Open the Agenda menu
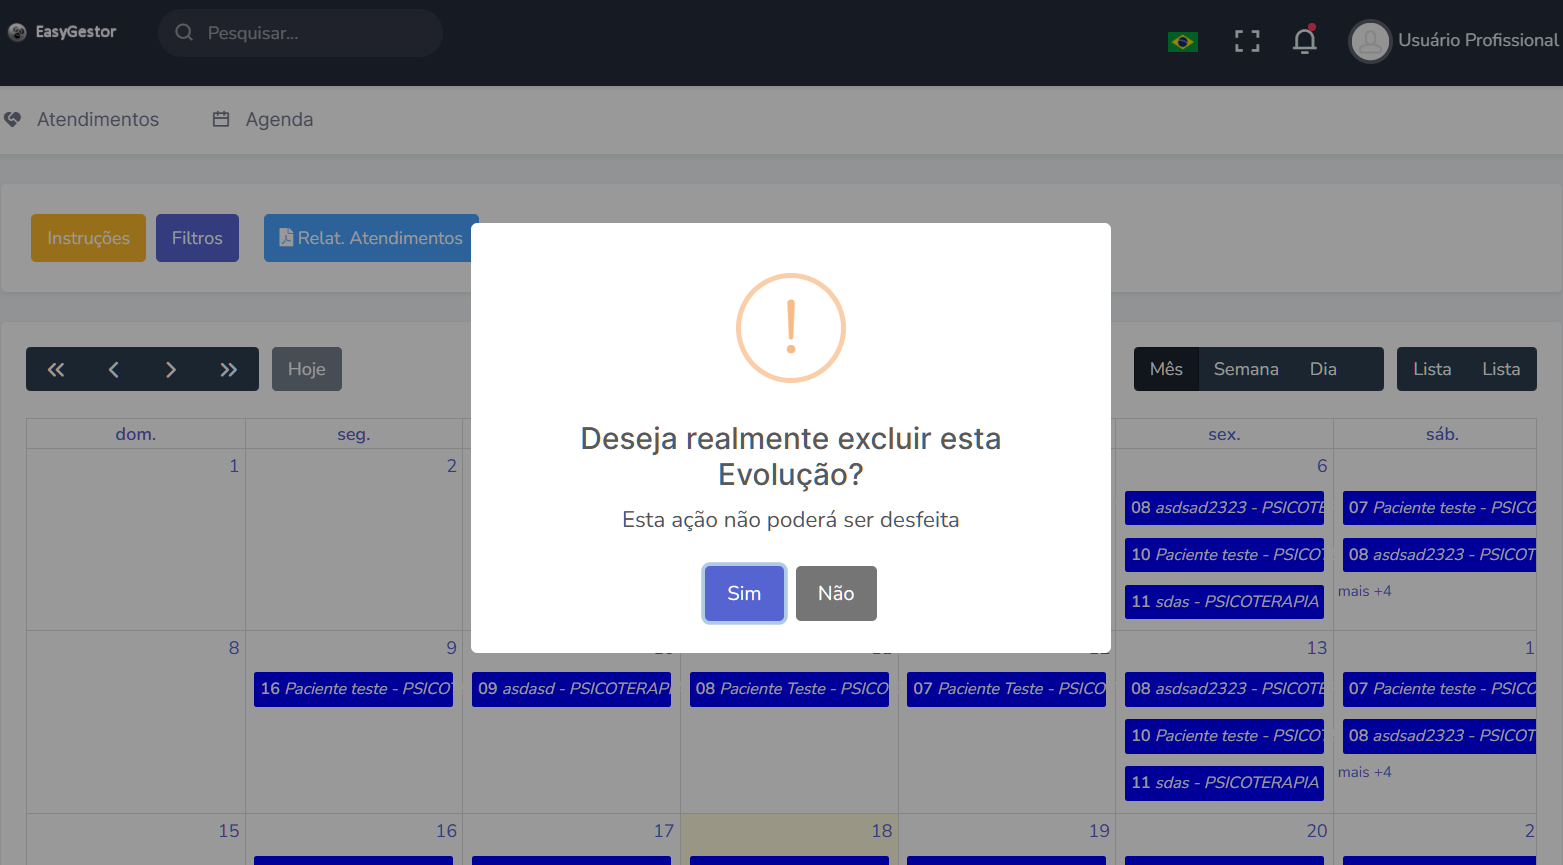 tap(263, 119)
